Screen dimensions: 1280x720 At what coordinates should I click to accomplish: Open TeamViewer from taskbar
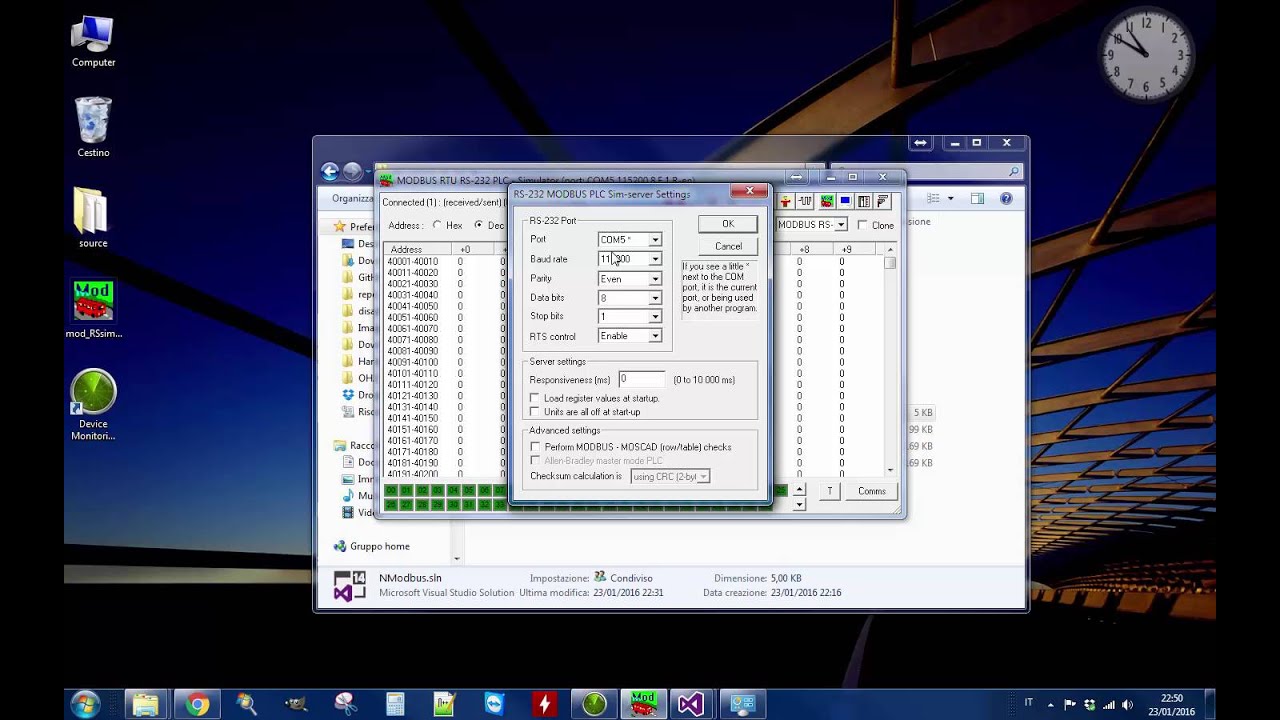495,704
